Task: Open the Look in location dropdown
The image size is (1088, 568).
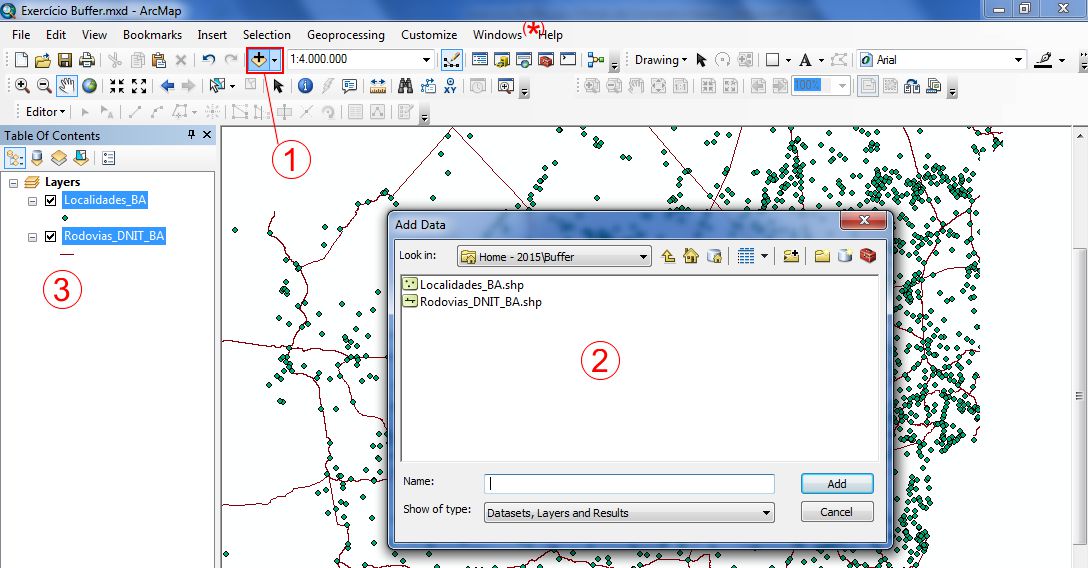Action: 643,257
